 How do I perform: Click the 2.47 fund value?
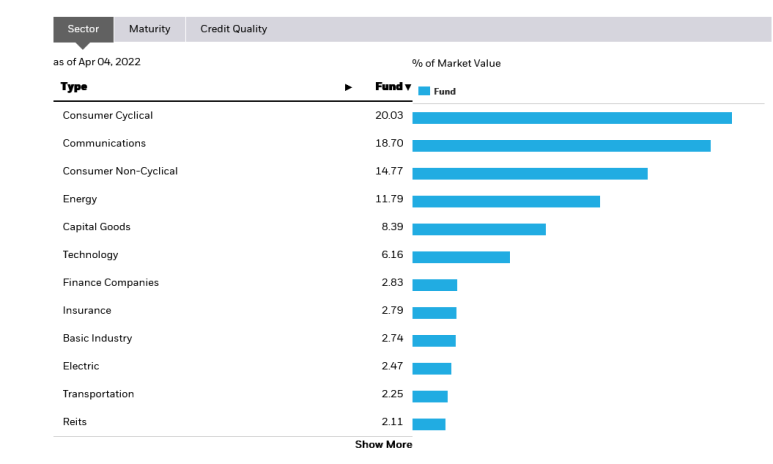click(392, 366)
